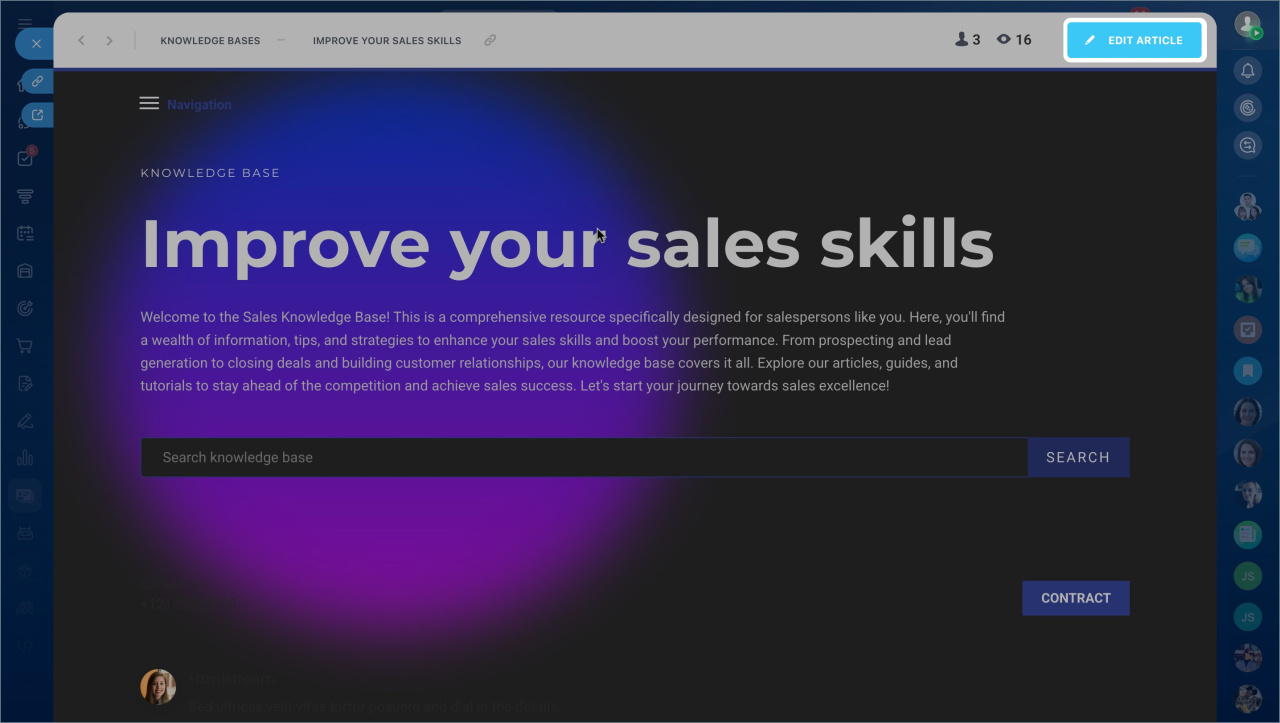This screenshot has height=723, width=1280.
Task: Open article in new window side tab
Action: click(37, 115)
